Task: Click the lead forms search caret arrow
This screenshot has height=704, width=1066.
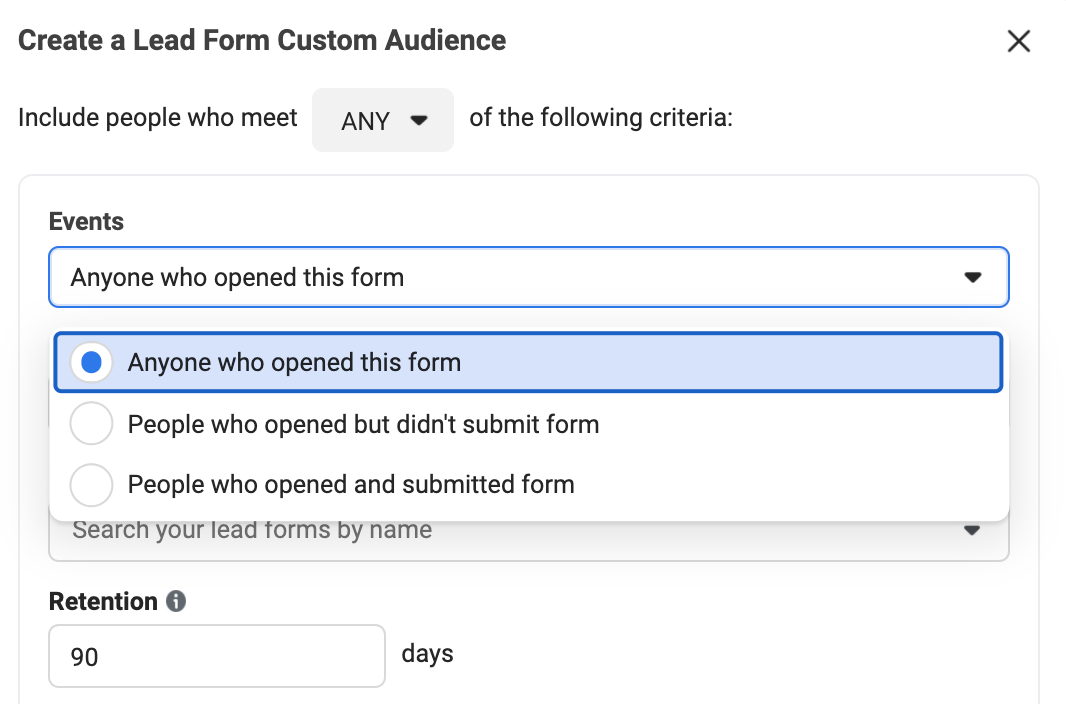Action: point(972,531)
